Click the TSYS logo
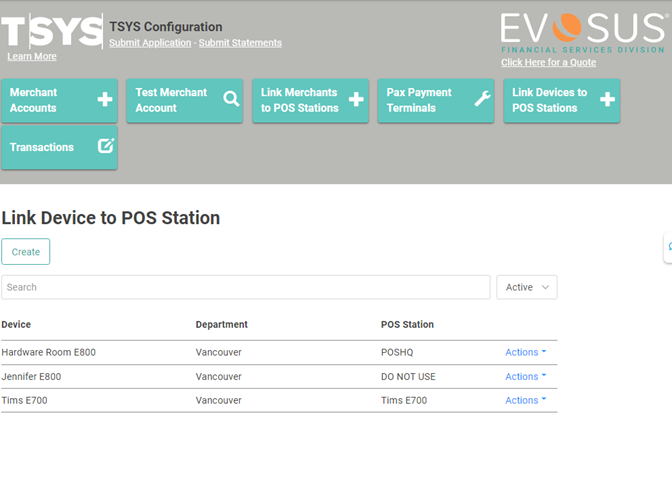The width and height of the screenshot is (672, 491). 52,31
